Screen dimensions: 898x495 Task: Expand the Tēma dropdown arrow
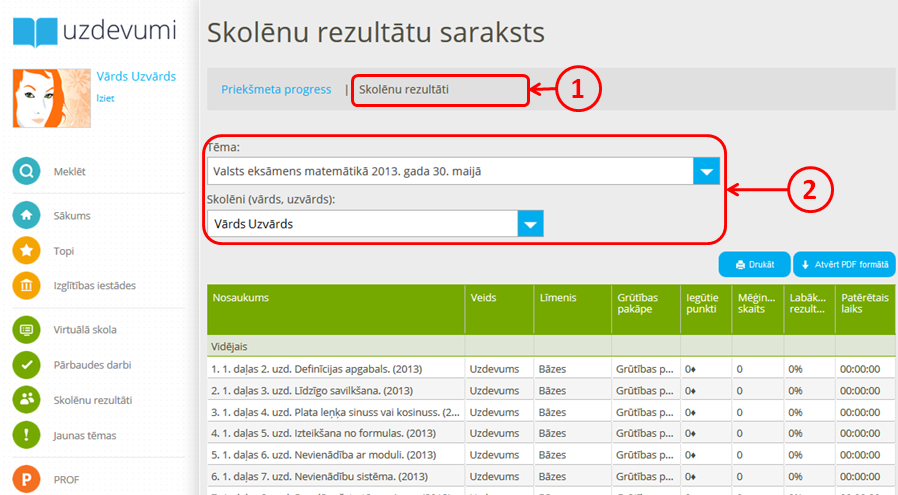pyautogui.click(x=706, y=172)
